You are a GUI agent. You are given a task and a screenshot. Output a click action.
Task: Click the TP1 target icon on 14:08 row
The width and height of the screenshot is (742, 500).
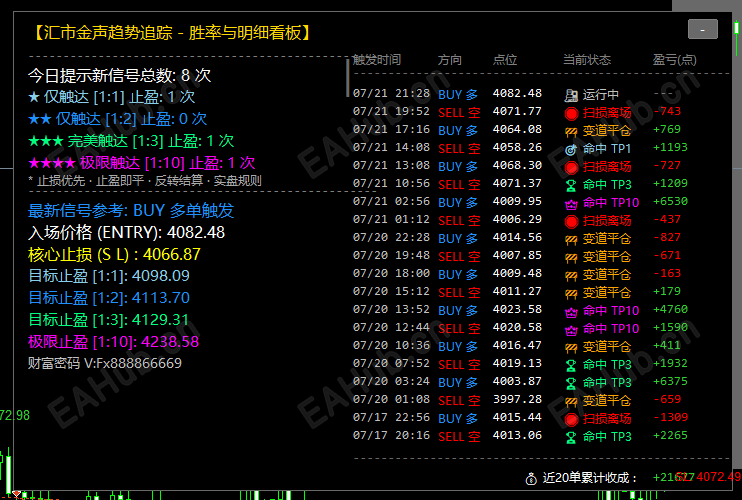pos(571,149)
